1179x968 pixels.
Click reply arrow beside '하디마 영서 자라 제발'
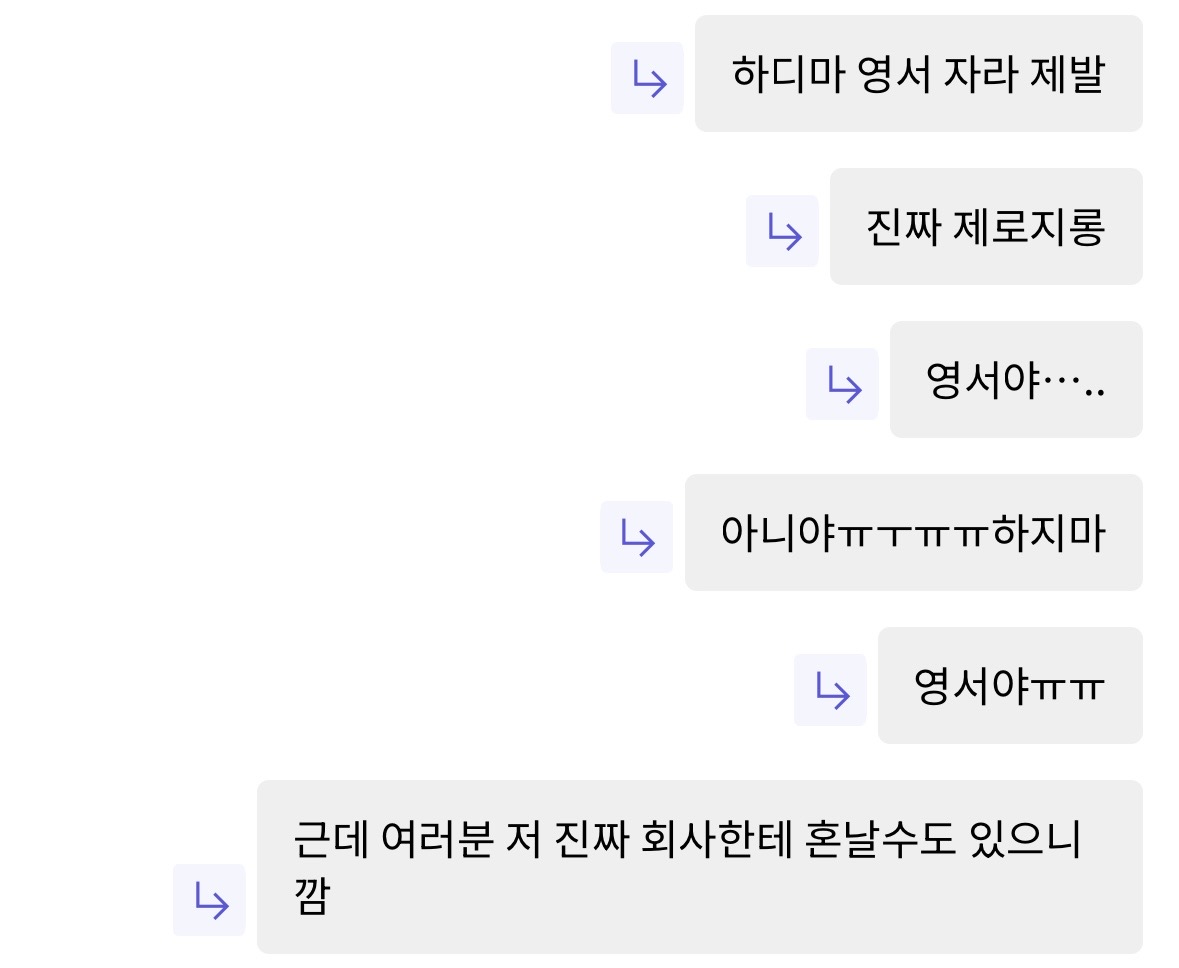(647, 78)
